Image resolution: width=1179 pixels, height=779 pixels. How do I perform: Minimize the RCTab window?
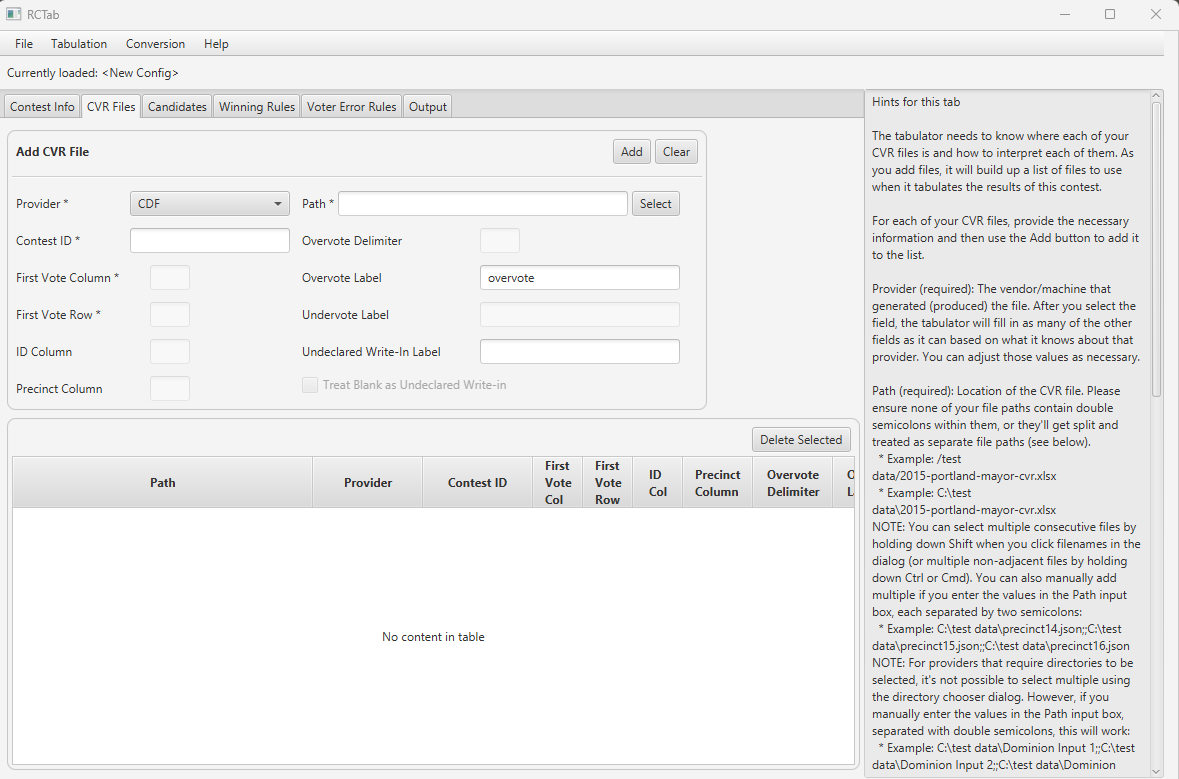click(1065, 14)
